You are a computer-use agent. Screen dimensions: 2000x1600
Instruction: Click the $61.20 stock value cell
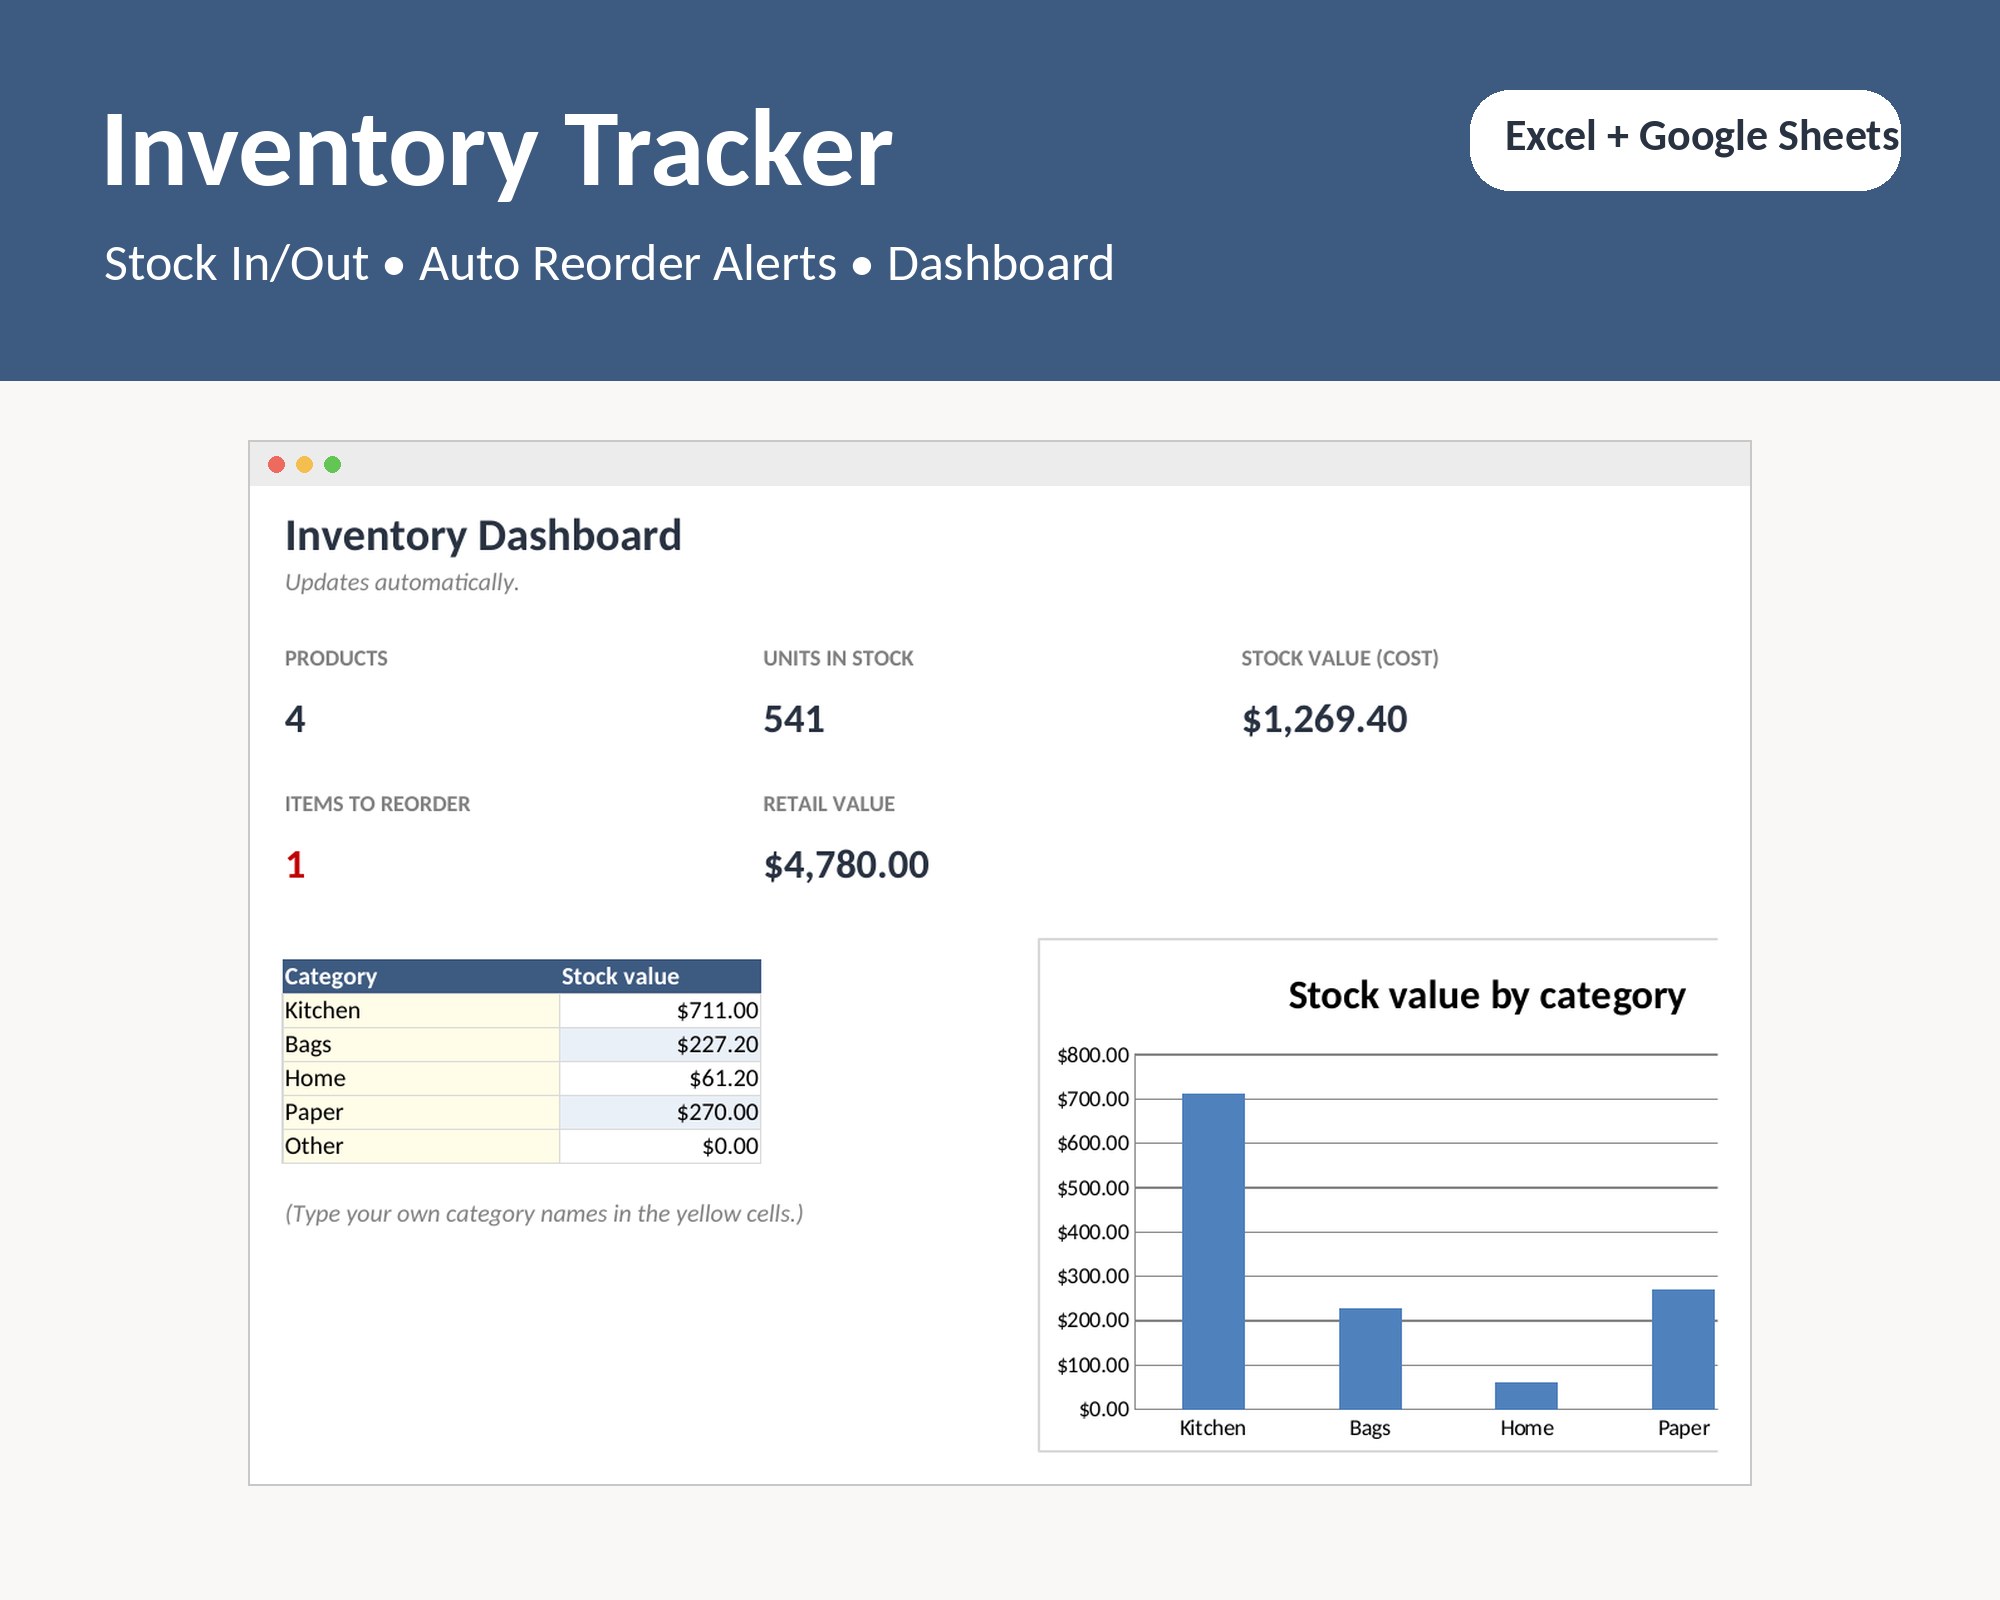[660, 1078]
